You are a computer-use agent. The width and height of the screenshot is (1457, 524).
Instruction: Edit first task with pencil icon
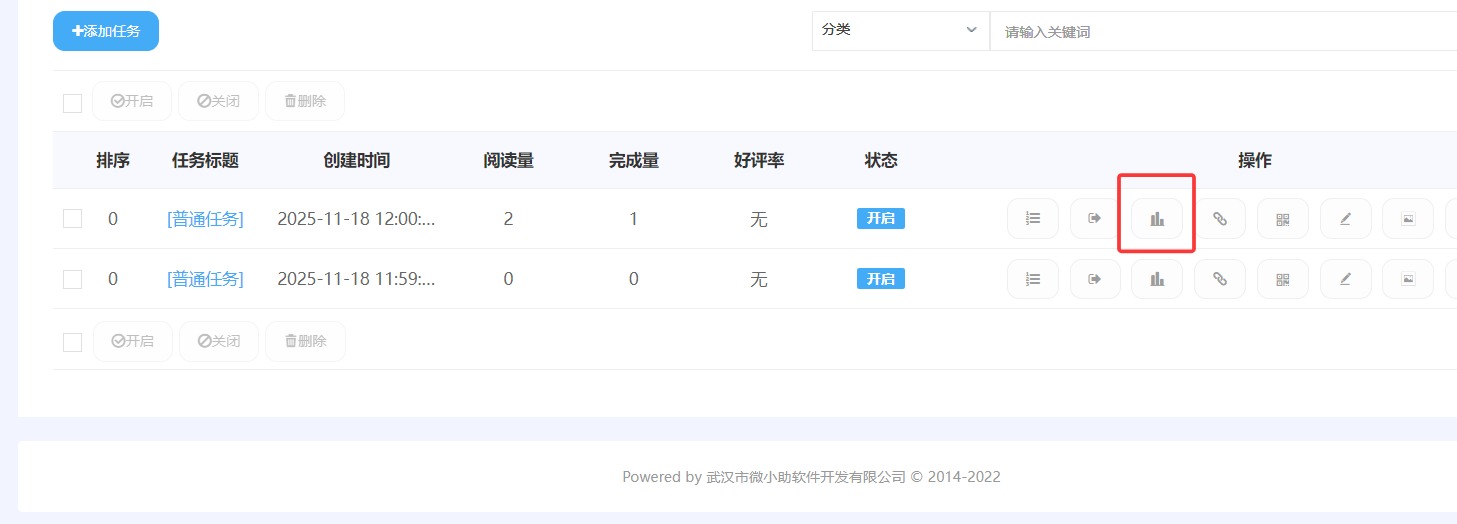click(1345, 219)
